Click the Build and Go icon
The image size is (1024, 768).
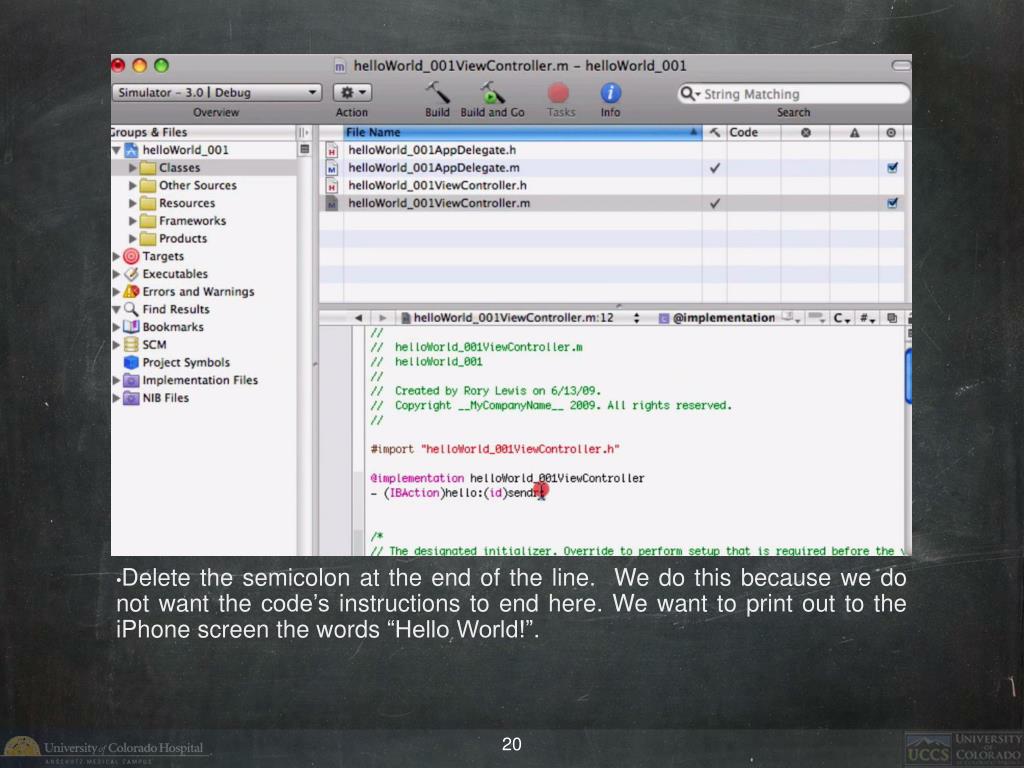492,93
